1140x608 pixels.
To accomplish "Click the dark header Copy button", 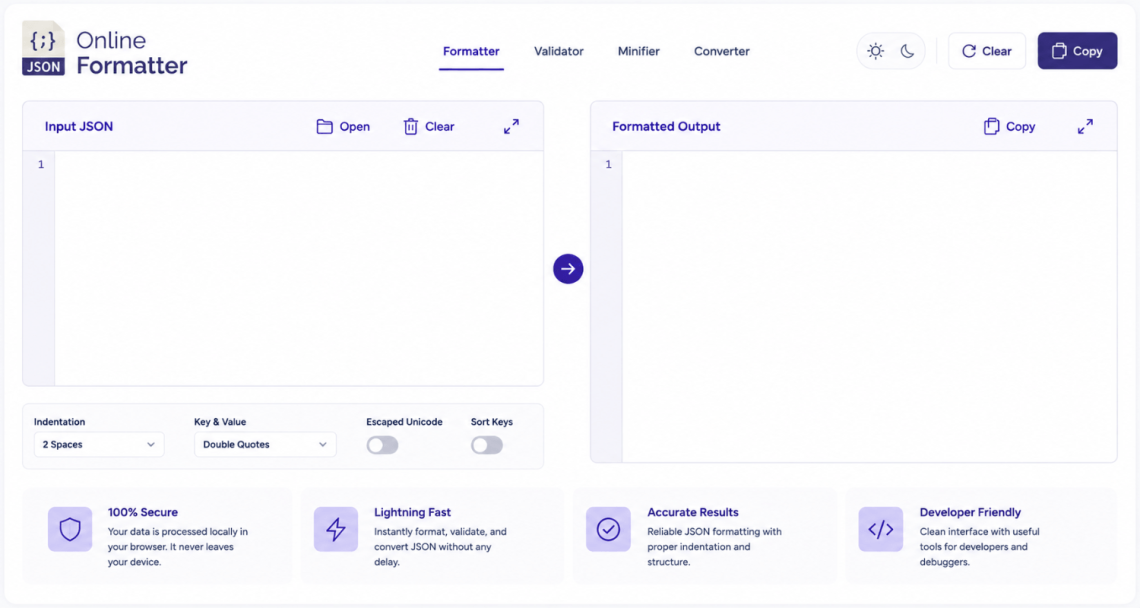I will 1077,51.
